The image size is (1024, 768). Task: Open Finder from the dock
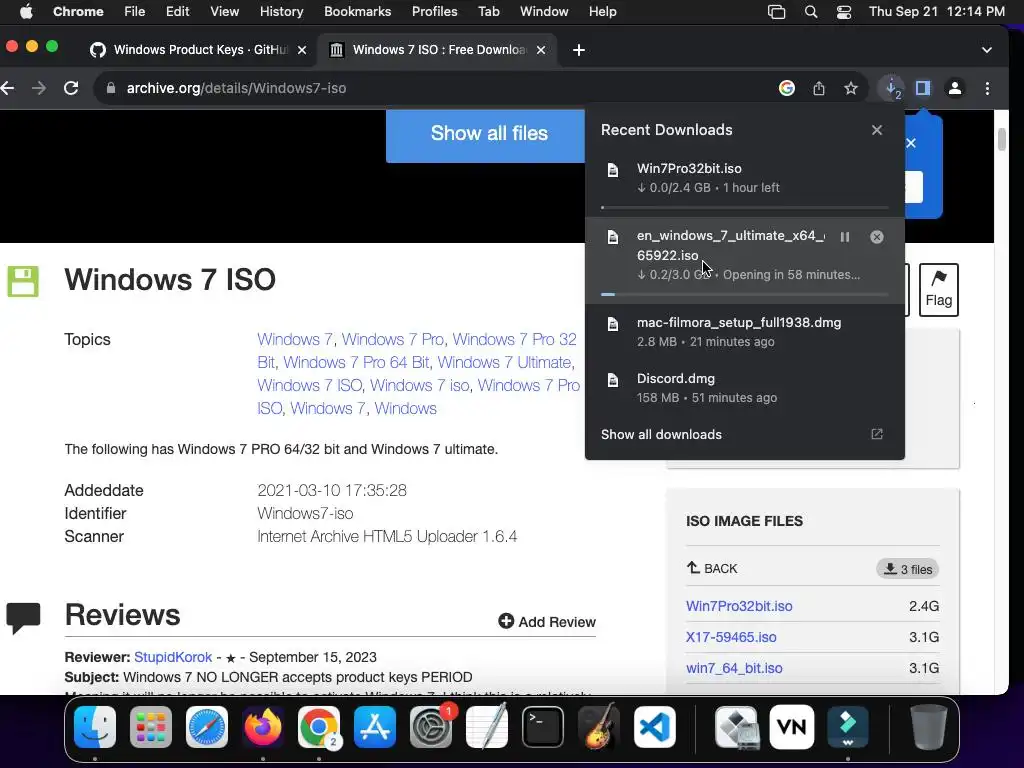click(x=95, y=727)
